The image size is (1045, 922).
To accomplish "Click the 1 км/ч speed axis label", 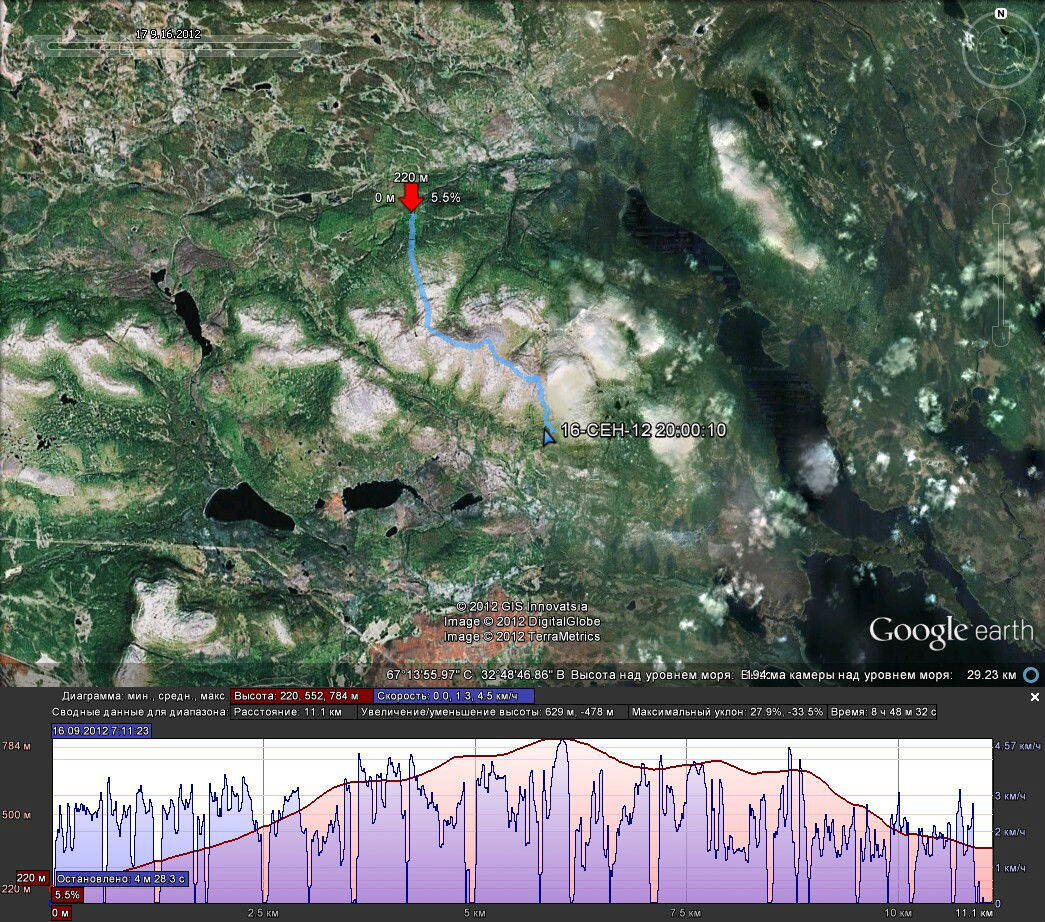I will 1010,868.
